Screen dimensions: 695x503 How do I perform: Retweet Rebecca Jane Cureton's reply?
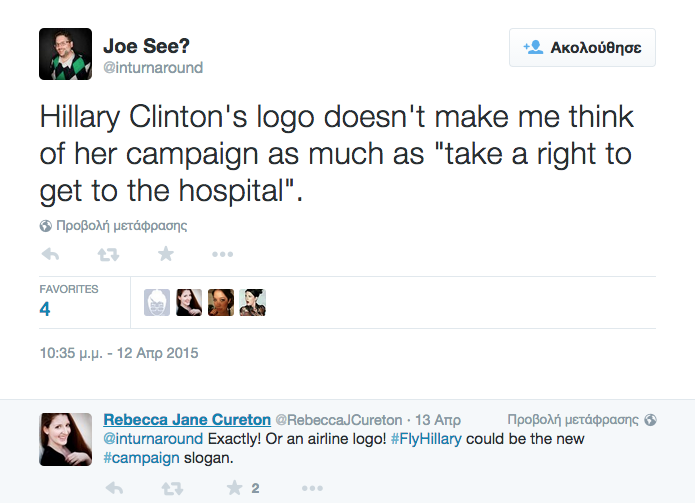(x=172, y=488)
